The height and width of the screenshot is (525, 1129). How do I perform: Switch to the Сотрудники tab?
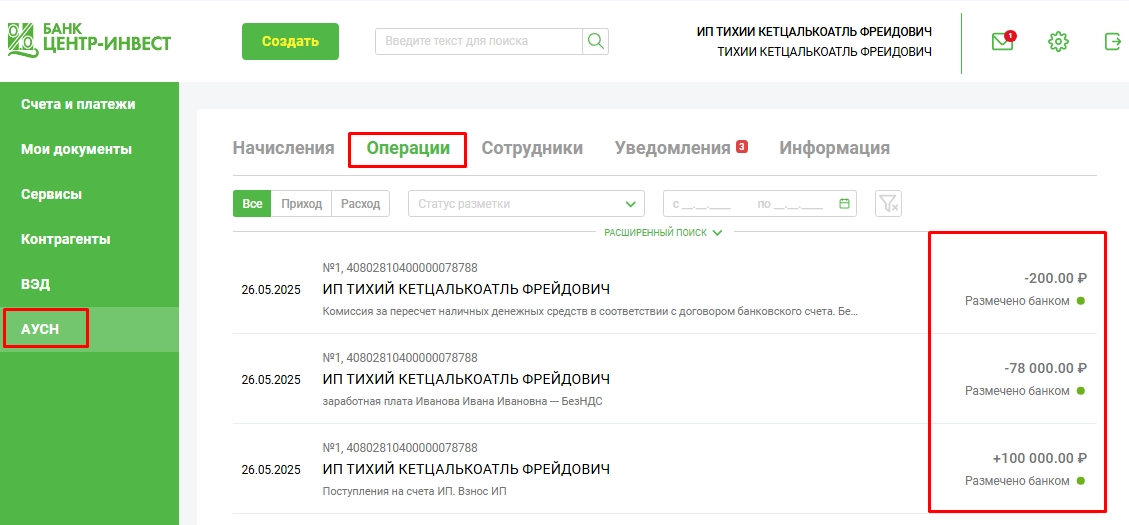point(532,148)
